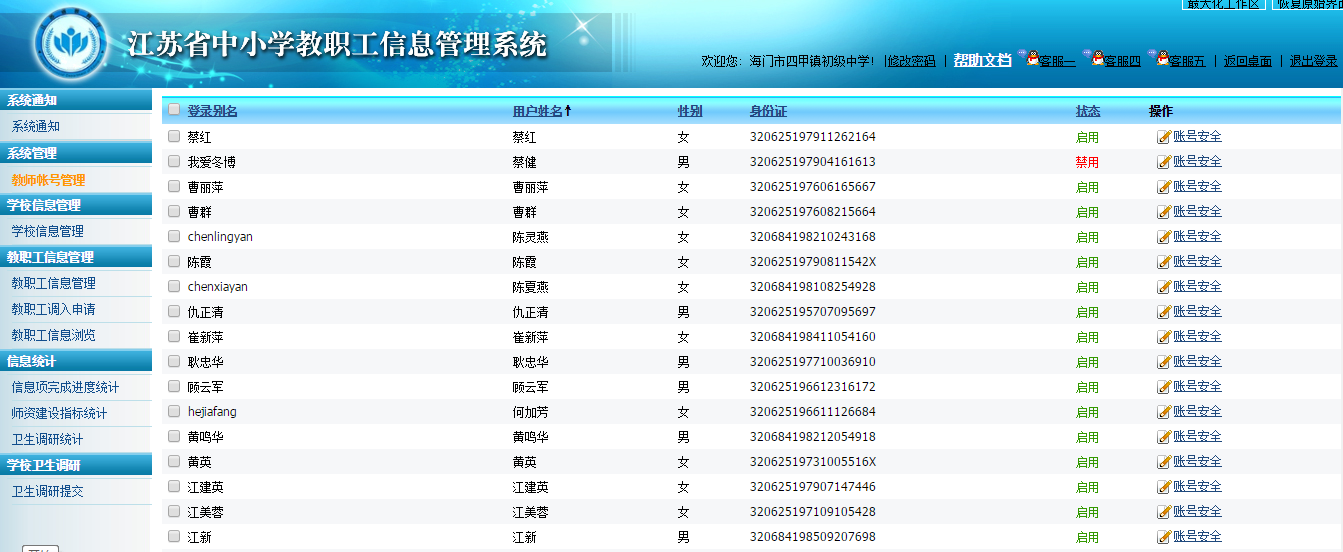Viewport: 1343px width, 552px height.
Task: Open 卫生调研统计 in the sidebar
Action: (48, 439)
